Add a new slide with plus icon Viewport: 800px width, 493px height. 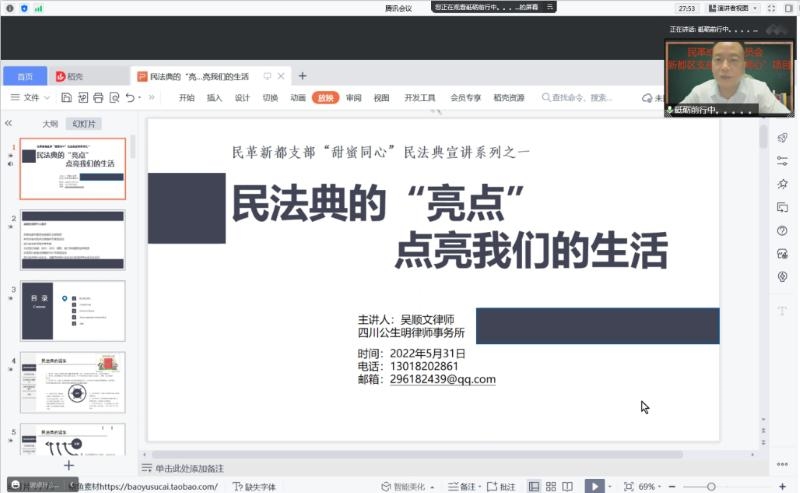[x=69, y=465]
